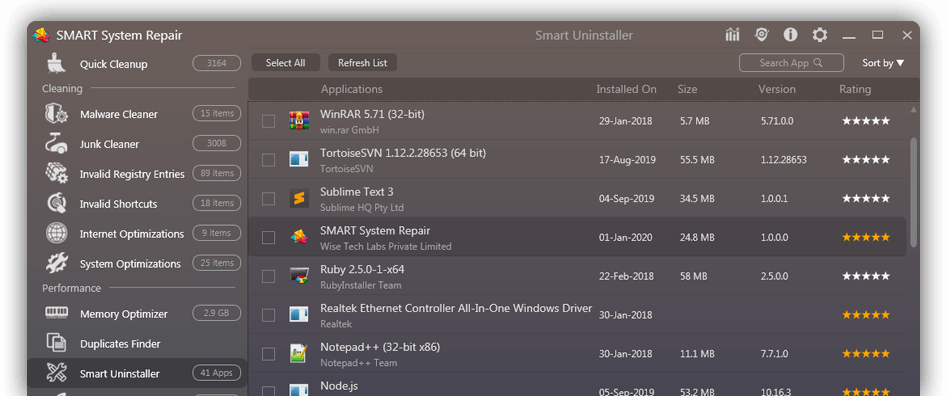Check the TortoiseSVN checkbox
This screenshot has height=396, width=947.
[x=268, y=160]
